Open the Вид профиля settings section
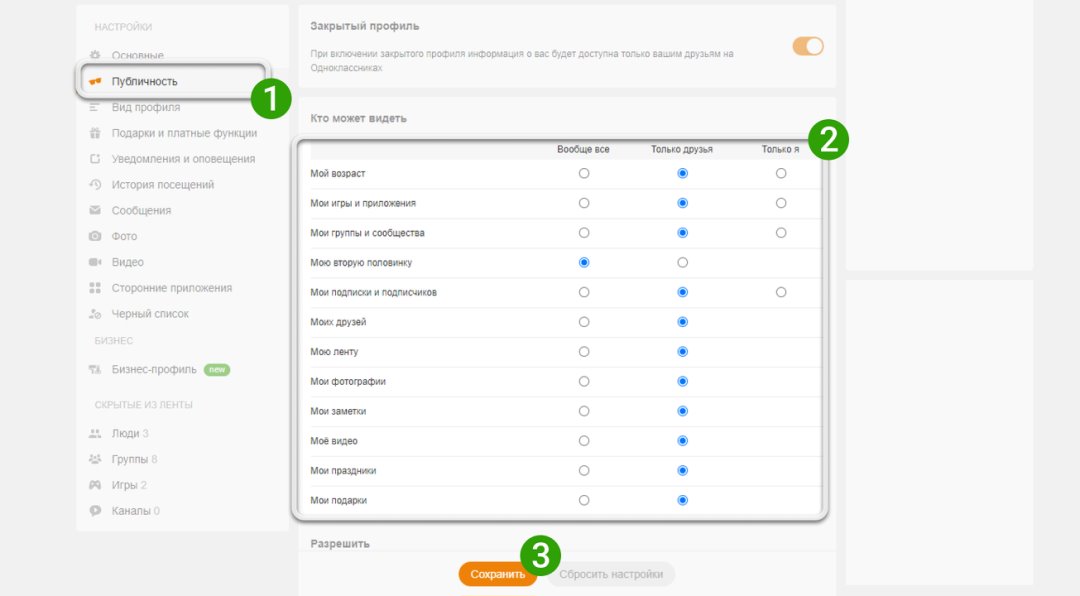Image resolution: width=1080 pixels, height=596 pixels. coord(145,107)
